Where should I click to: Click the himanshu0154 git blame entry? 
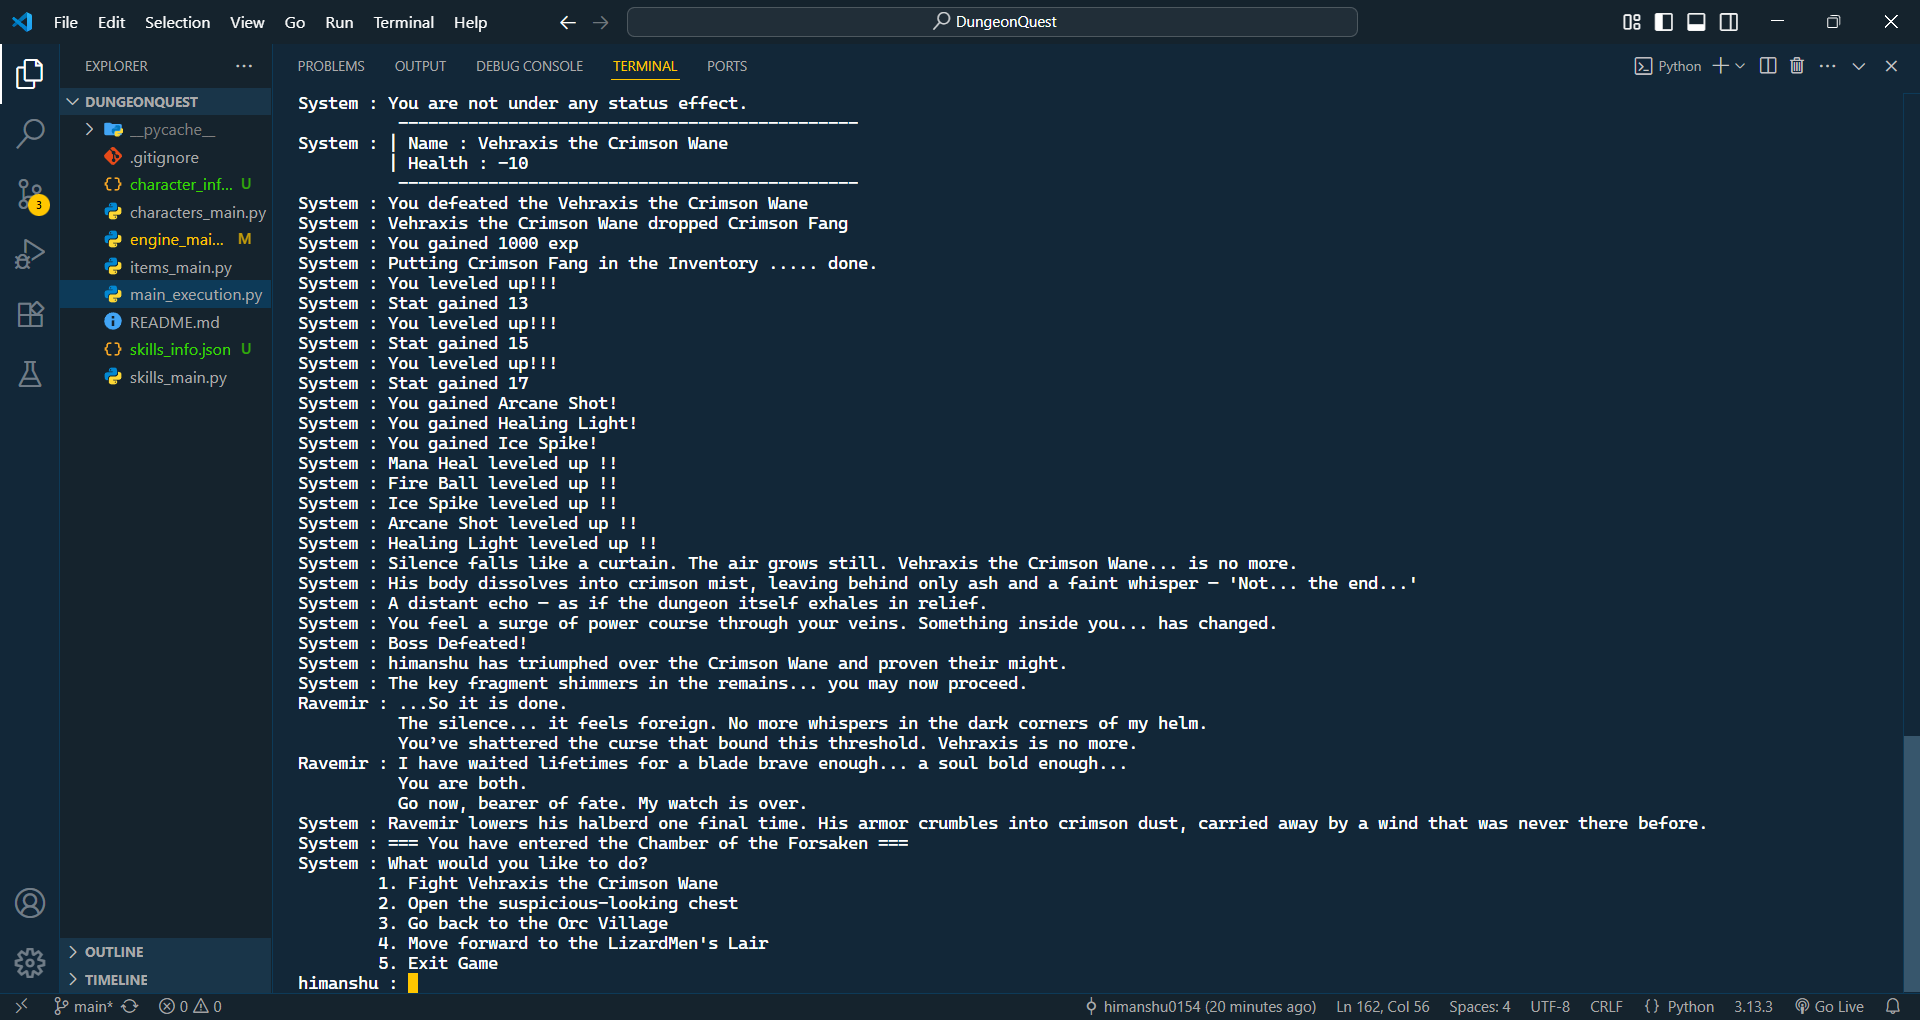click(x=1200, y=1006)
